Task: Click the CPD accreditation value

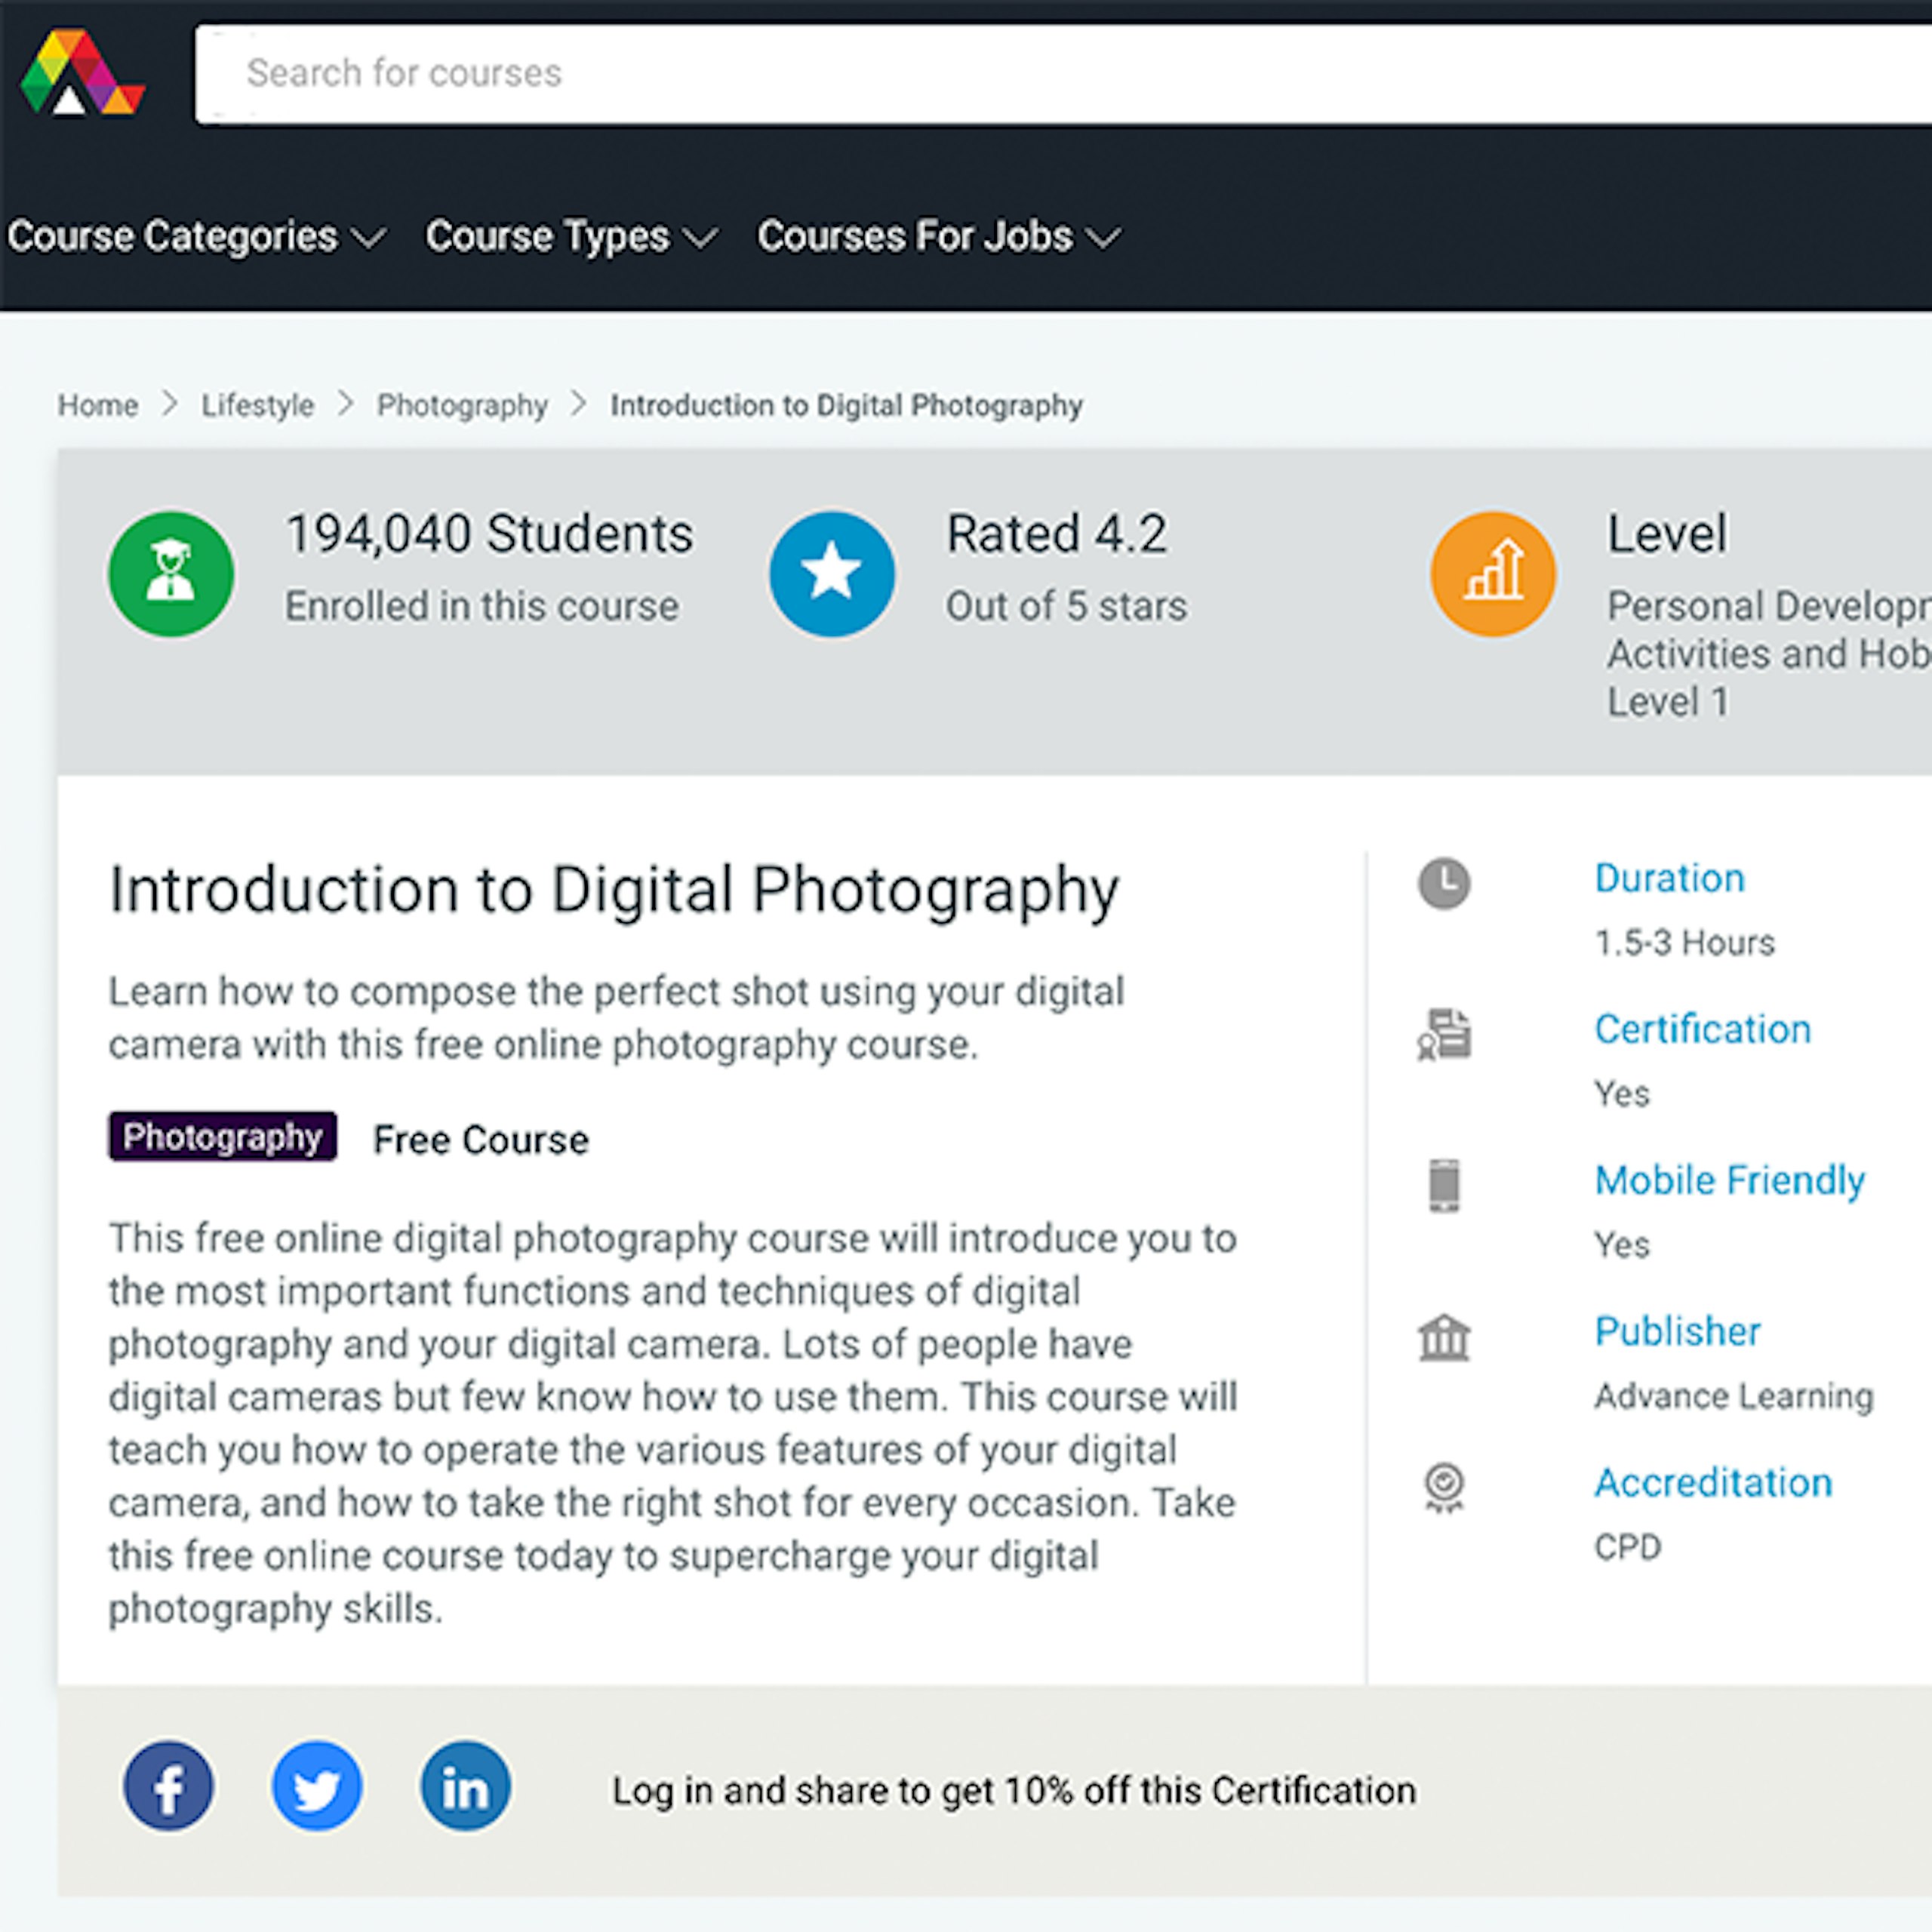Action: point(1628,1547)
